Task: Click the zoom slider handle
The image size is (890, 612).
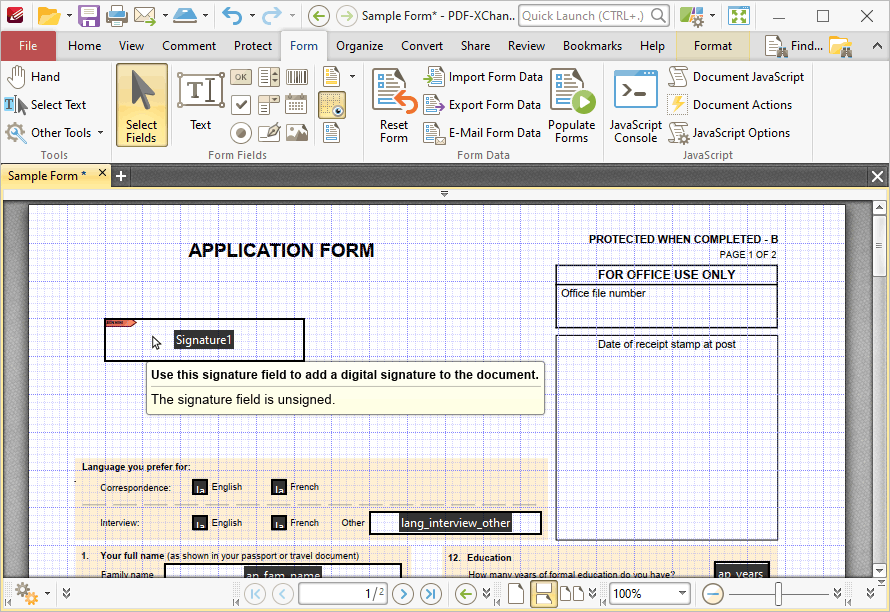Action: pyautogui.click(x=778, y=594)
